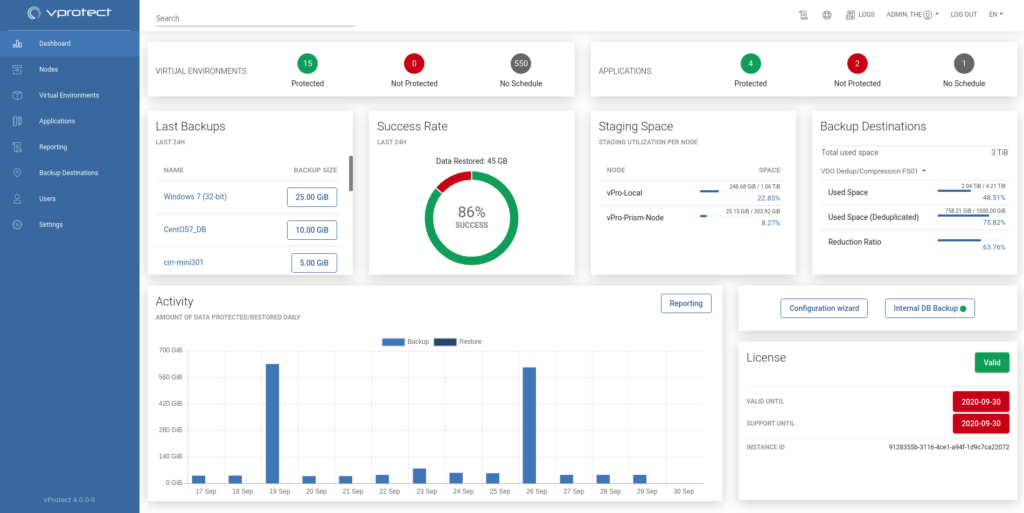Open the ADMIN, THE user dropdown
The height and width of the screenshot is (513, 1024).
[x=912, y=15]
